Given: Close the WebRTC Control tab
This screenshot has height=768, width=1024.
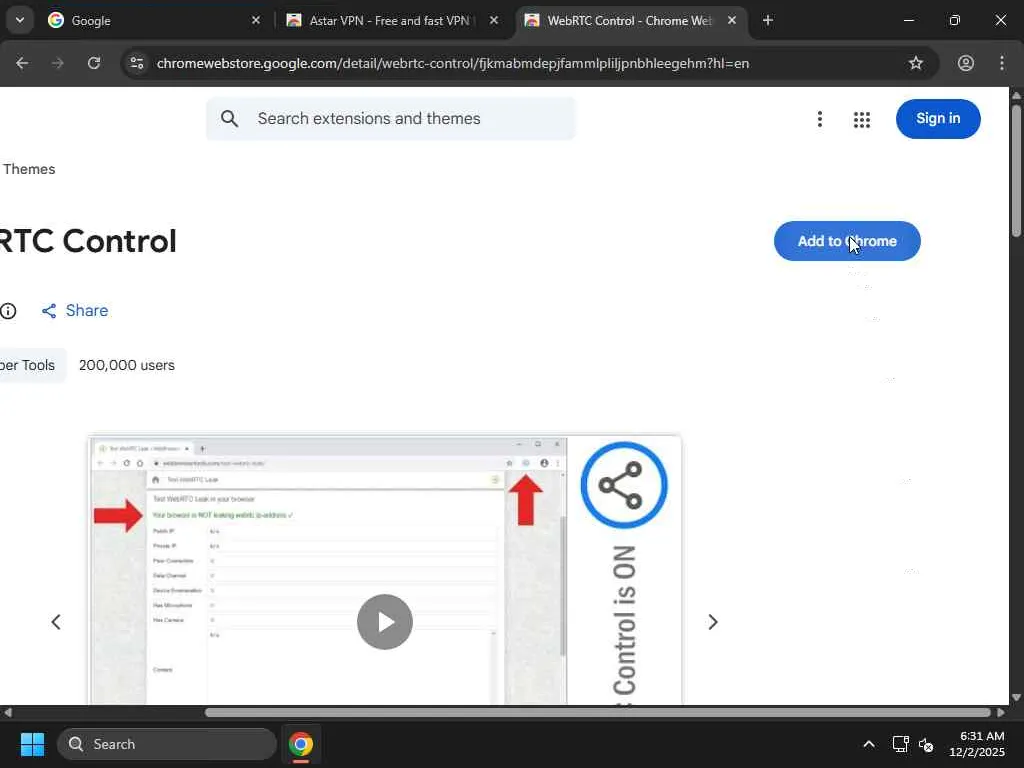Looking at the screenshot, I should click(x=732, y=21).
